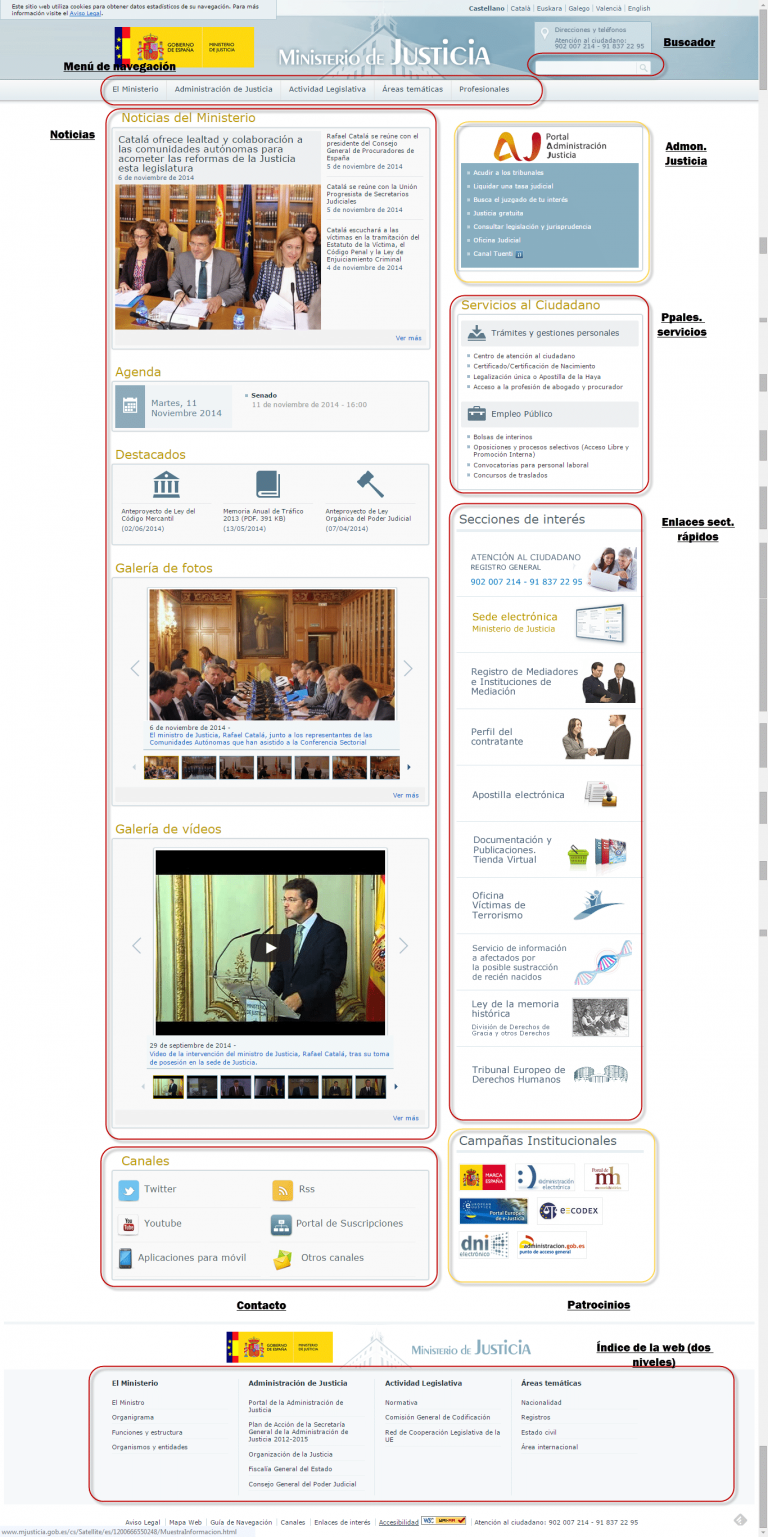Click the search magnifier icon
The height and width of the screenshot is (1537, 768).
click(644, 68)
